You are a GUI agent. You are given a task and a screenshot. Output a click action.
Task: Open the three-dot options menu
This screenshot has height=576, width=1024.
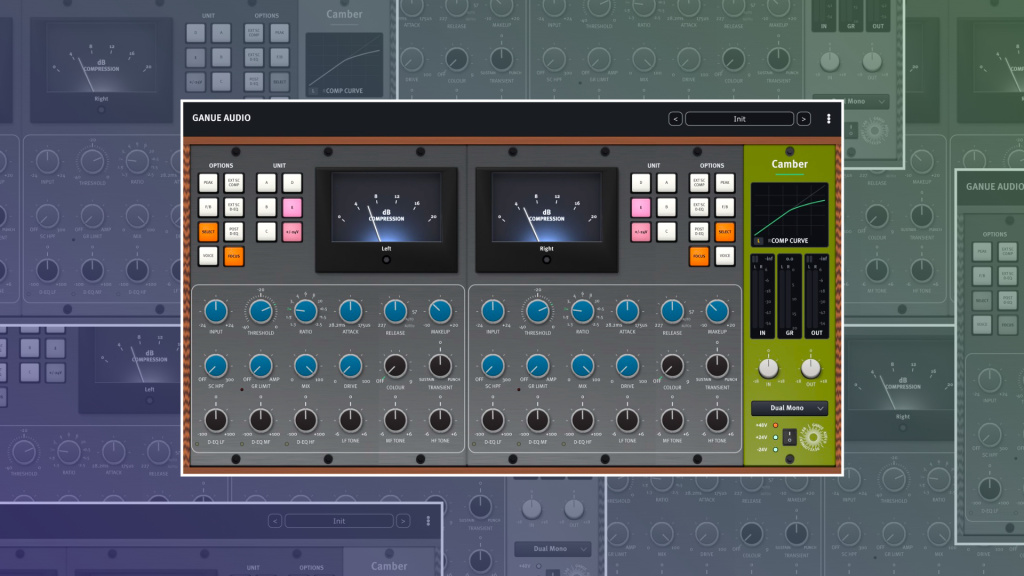click(x=828, y=119)
